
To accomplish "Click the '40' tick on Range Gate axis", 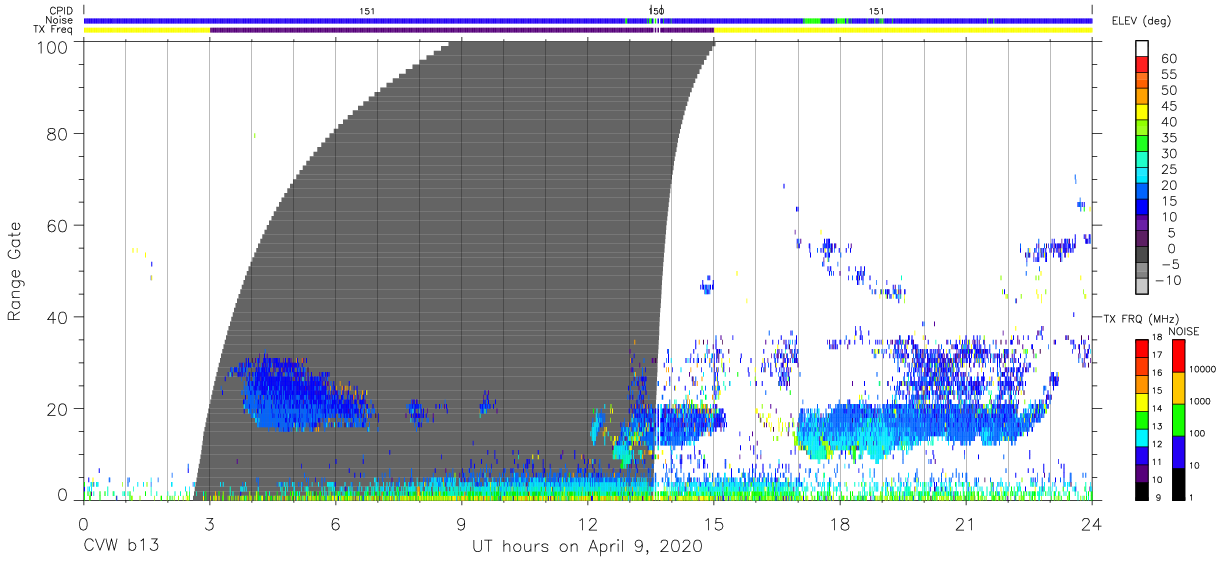I will click(x=57, y=317).
